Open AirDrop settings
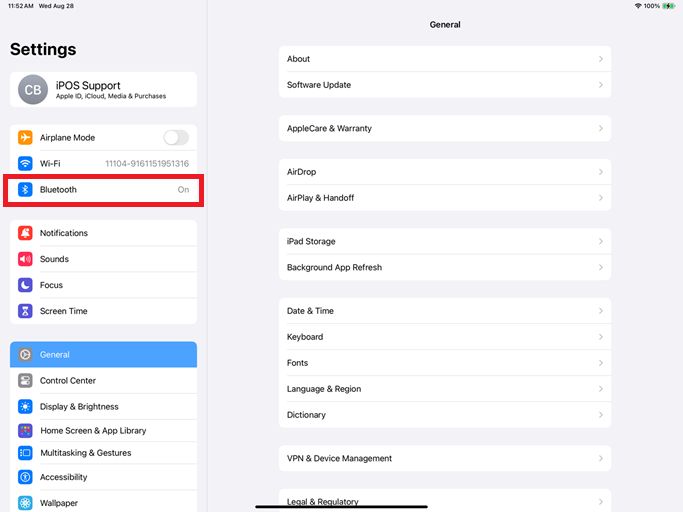 coord(445,172)
